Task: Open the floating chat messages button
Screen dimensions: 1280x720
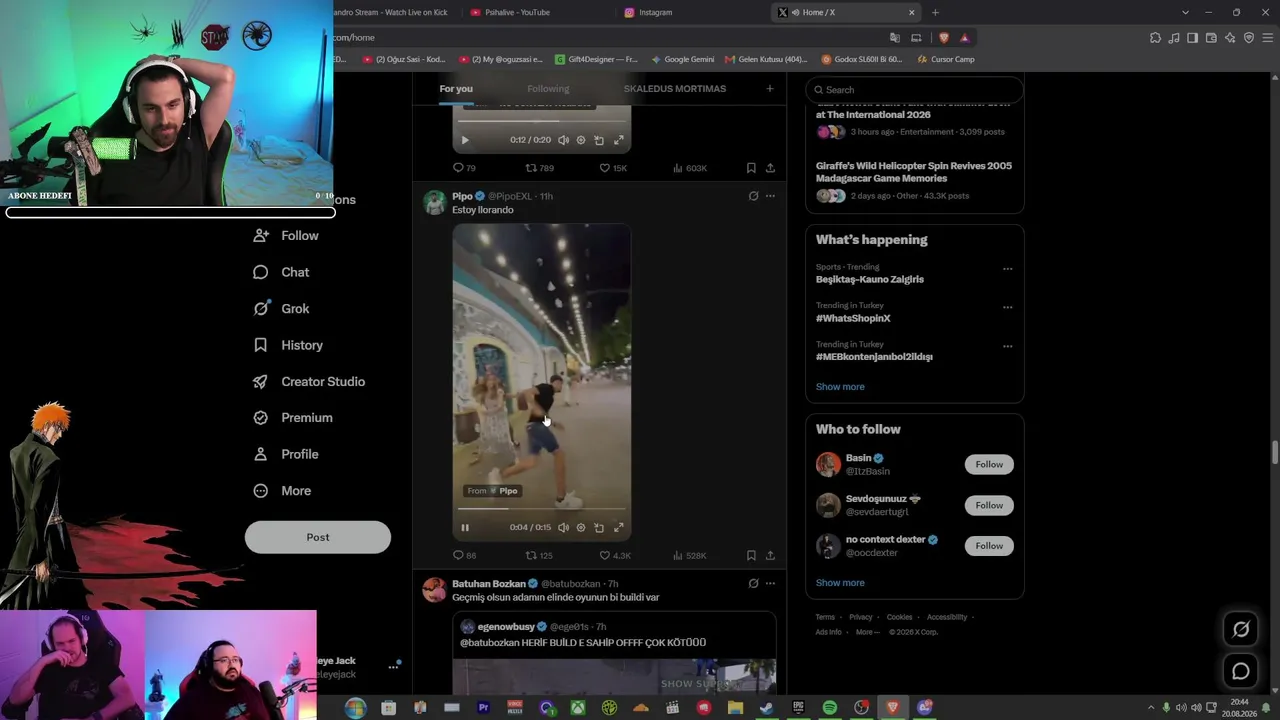Action: (x=1241, y=671)
